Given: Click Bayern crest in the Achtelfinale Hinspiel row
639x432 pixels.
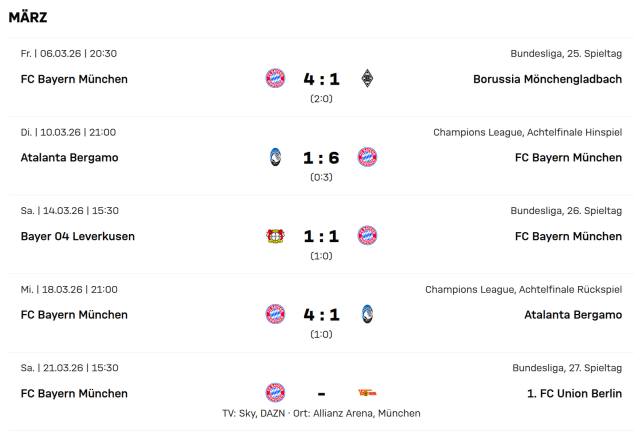Looking at the screenshot, I should [367, 157].
